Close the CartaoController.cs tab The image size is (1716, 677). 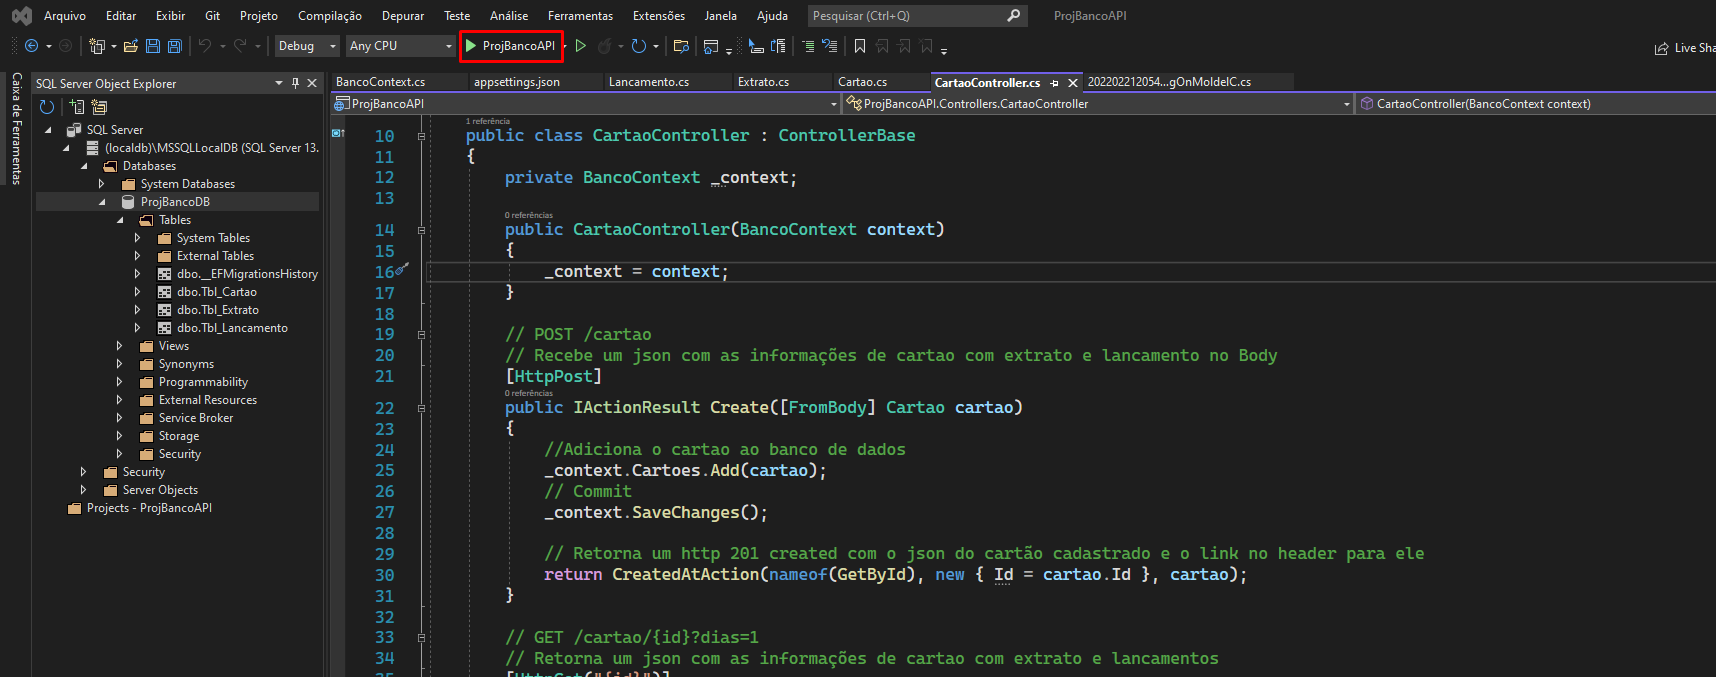coord(1073,83)
